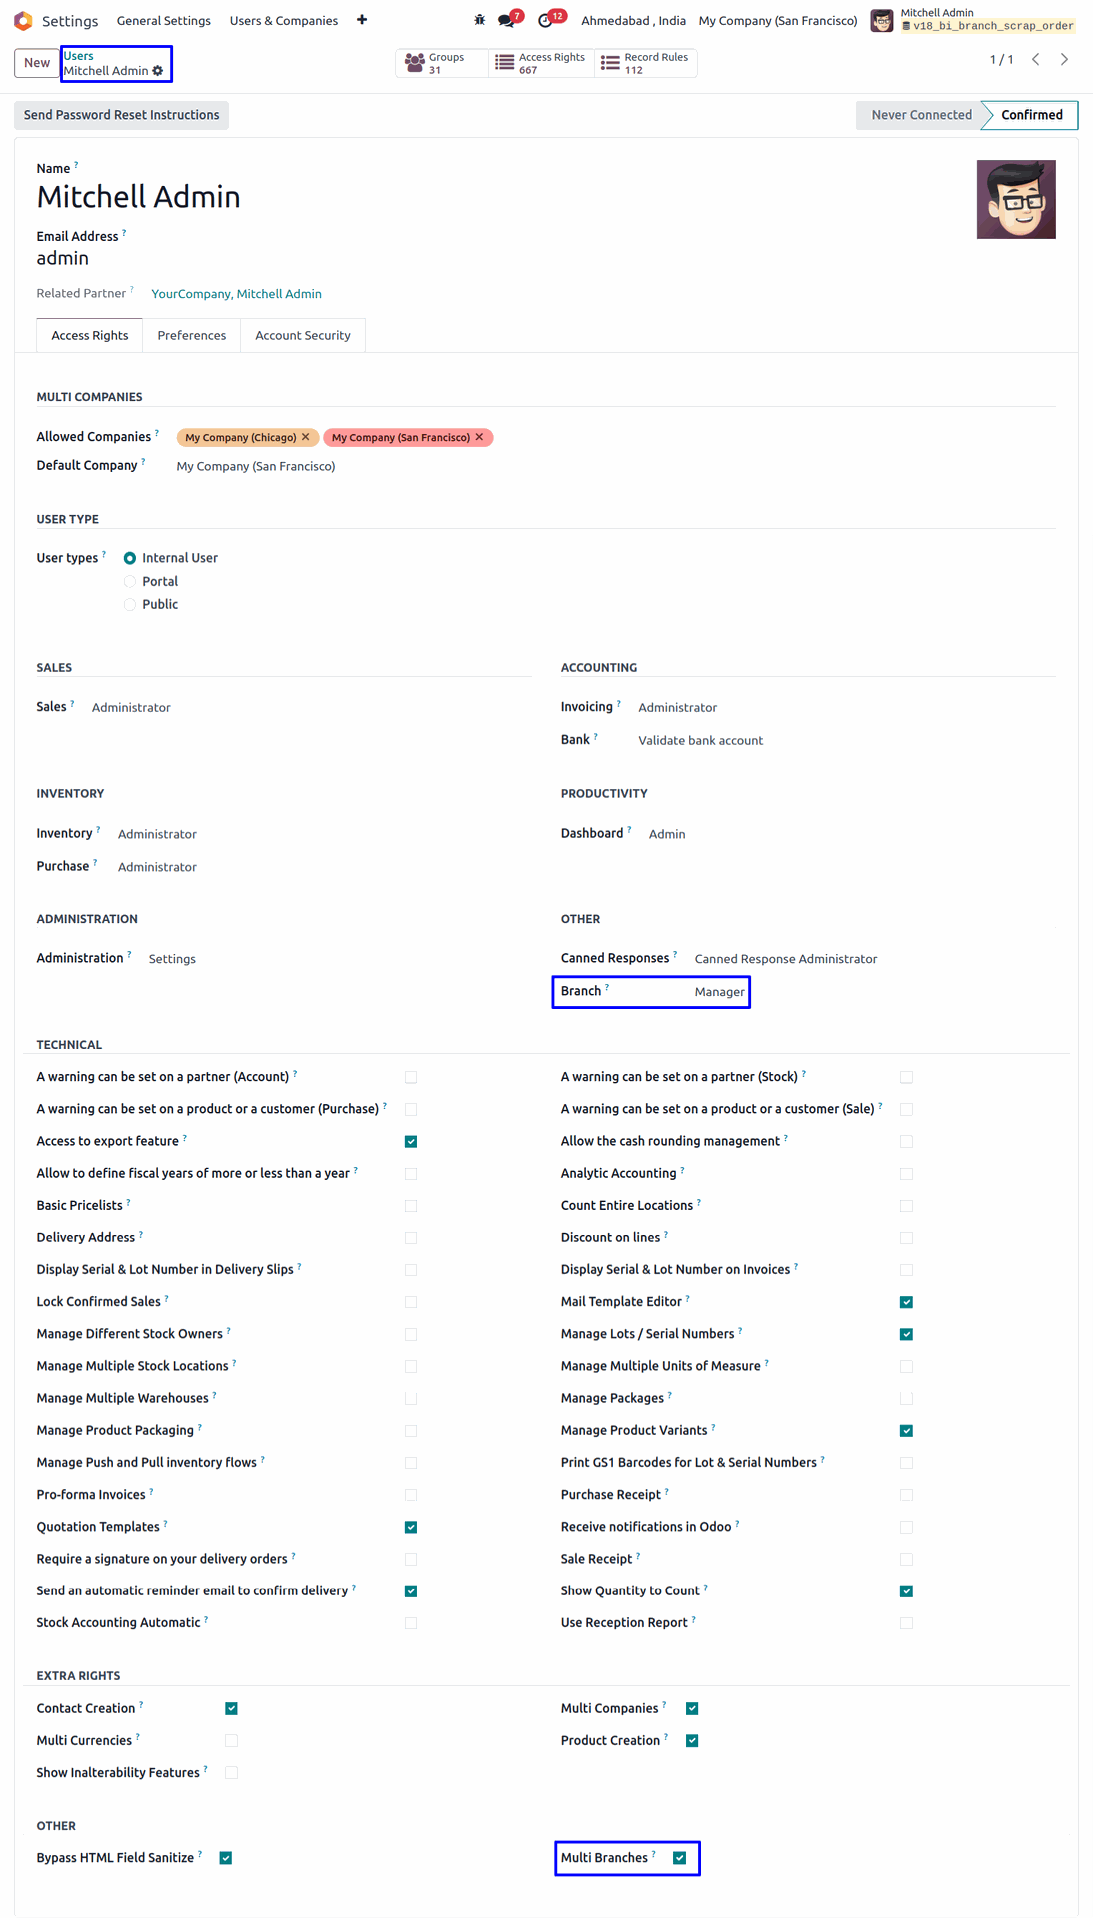Open the YourCompany, Mitchell Admin partner link
The height and width of the screenshot is (1920, 1093).
(236, 294)
